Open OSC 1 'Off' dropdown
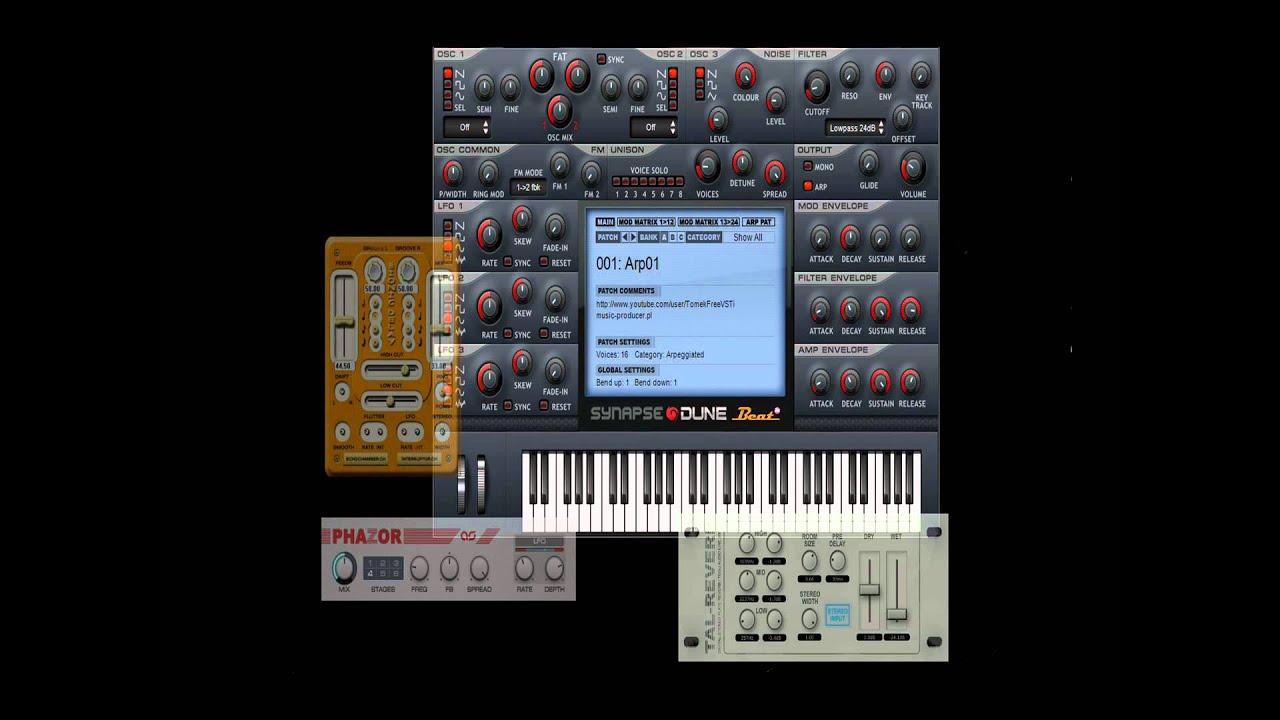The image size is (1280, 720). click(x=467, y=127)
